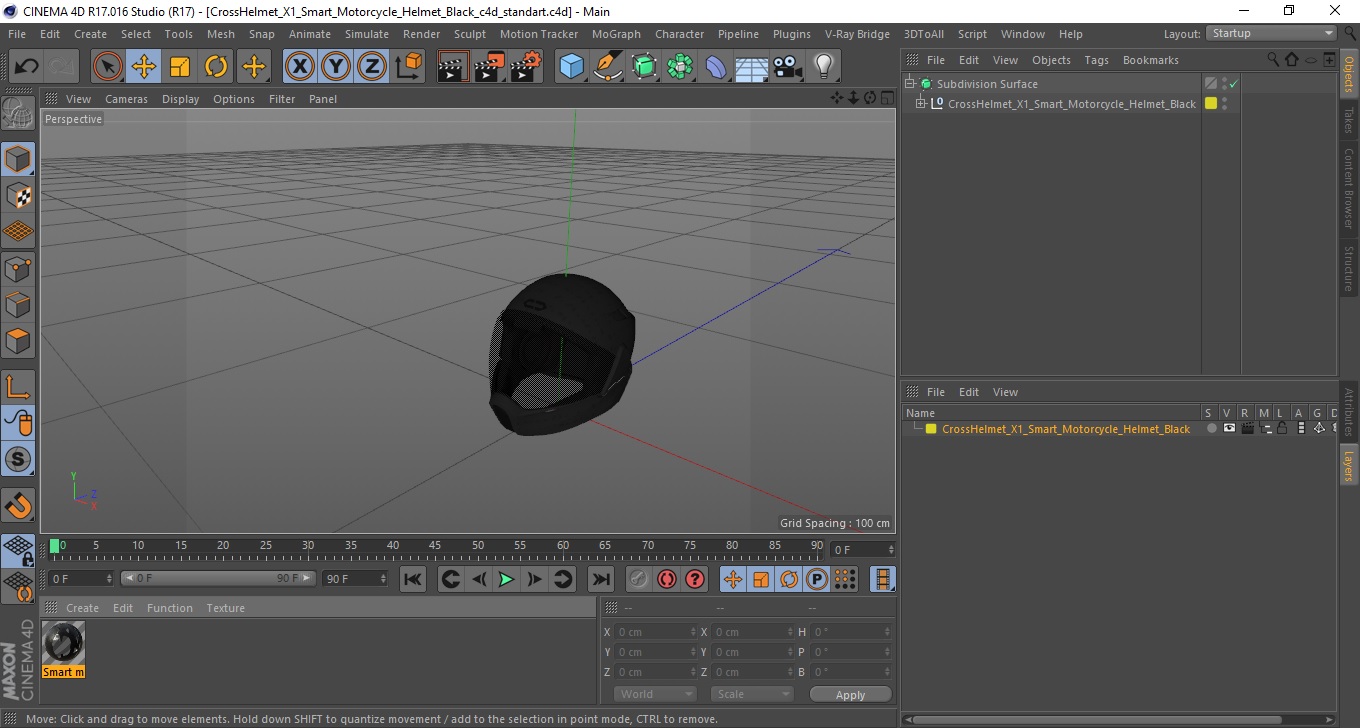Open the Sculpt menu

click(470, 34)
